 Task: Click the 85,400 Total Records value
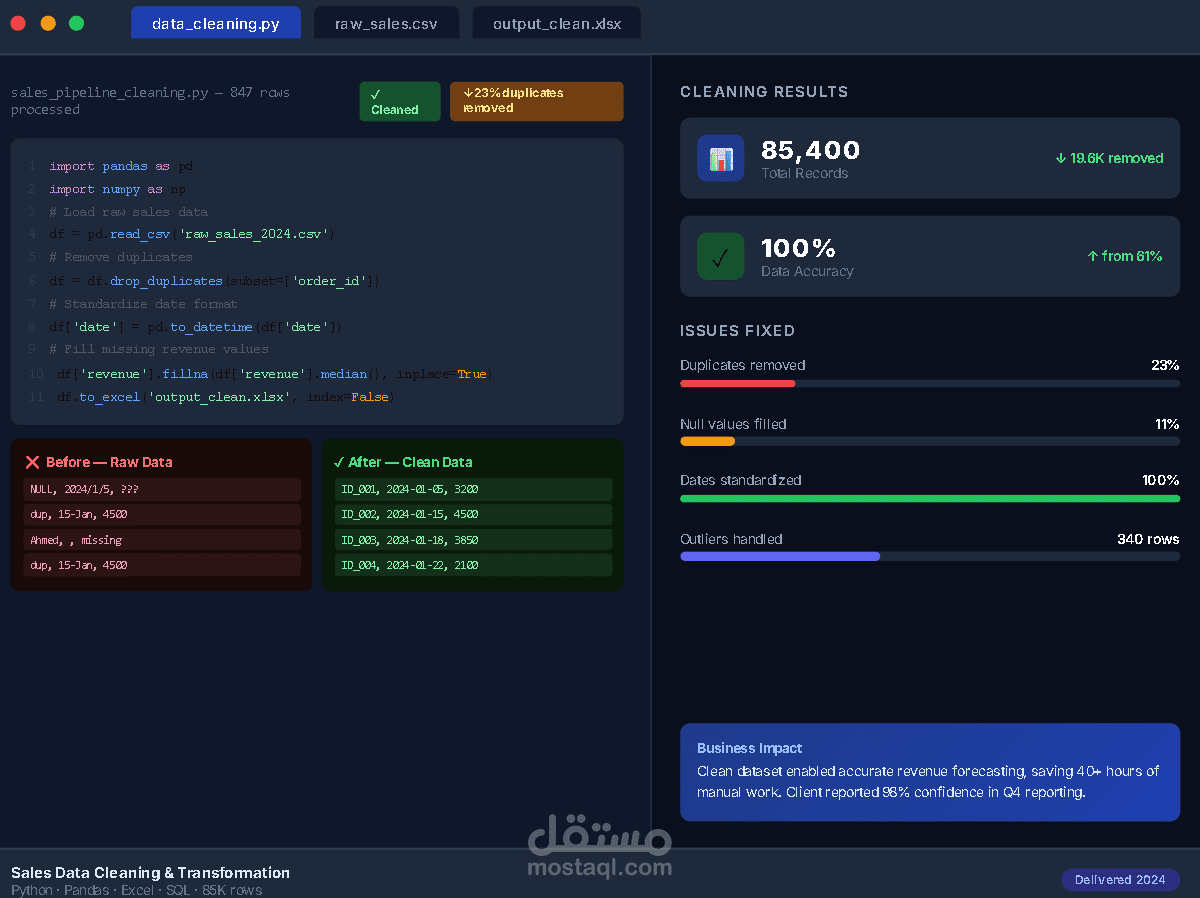coord(810,150)
